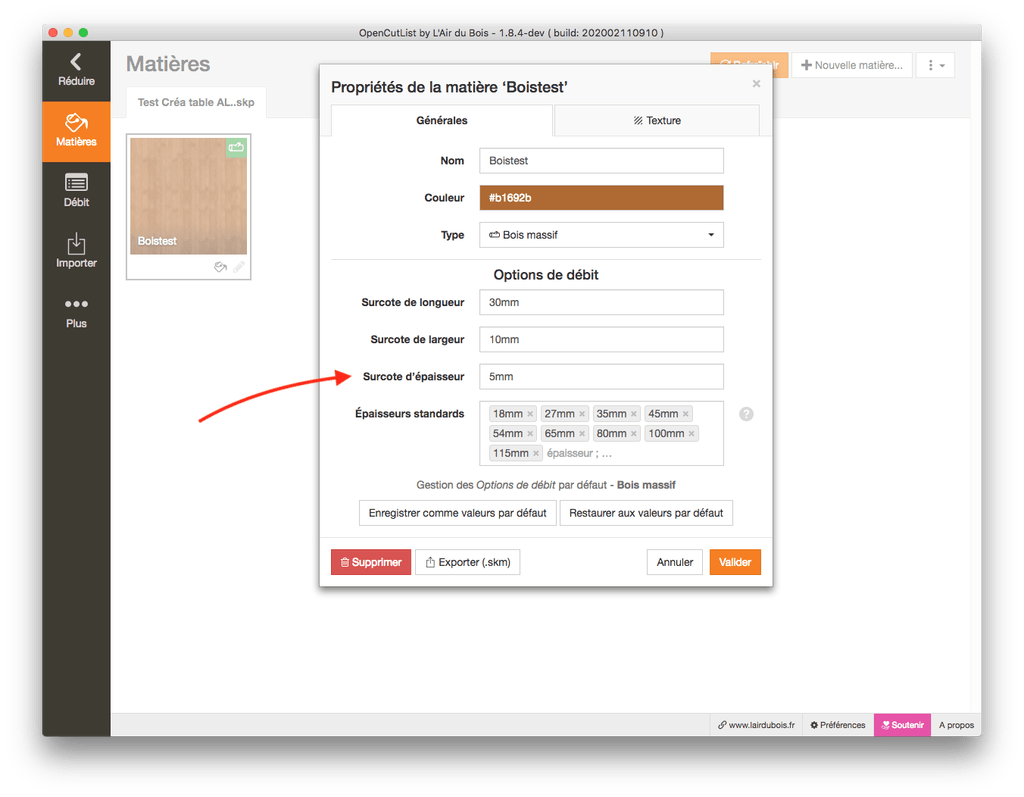Open the Type dropdown showing Bois massif
The width and height of the screenshot is (1024, 797).
click(601, 235)
